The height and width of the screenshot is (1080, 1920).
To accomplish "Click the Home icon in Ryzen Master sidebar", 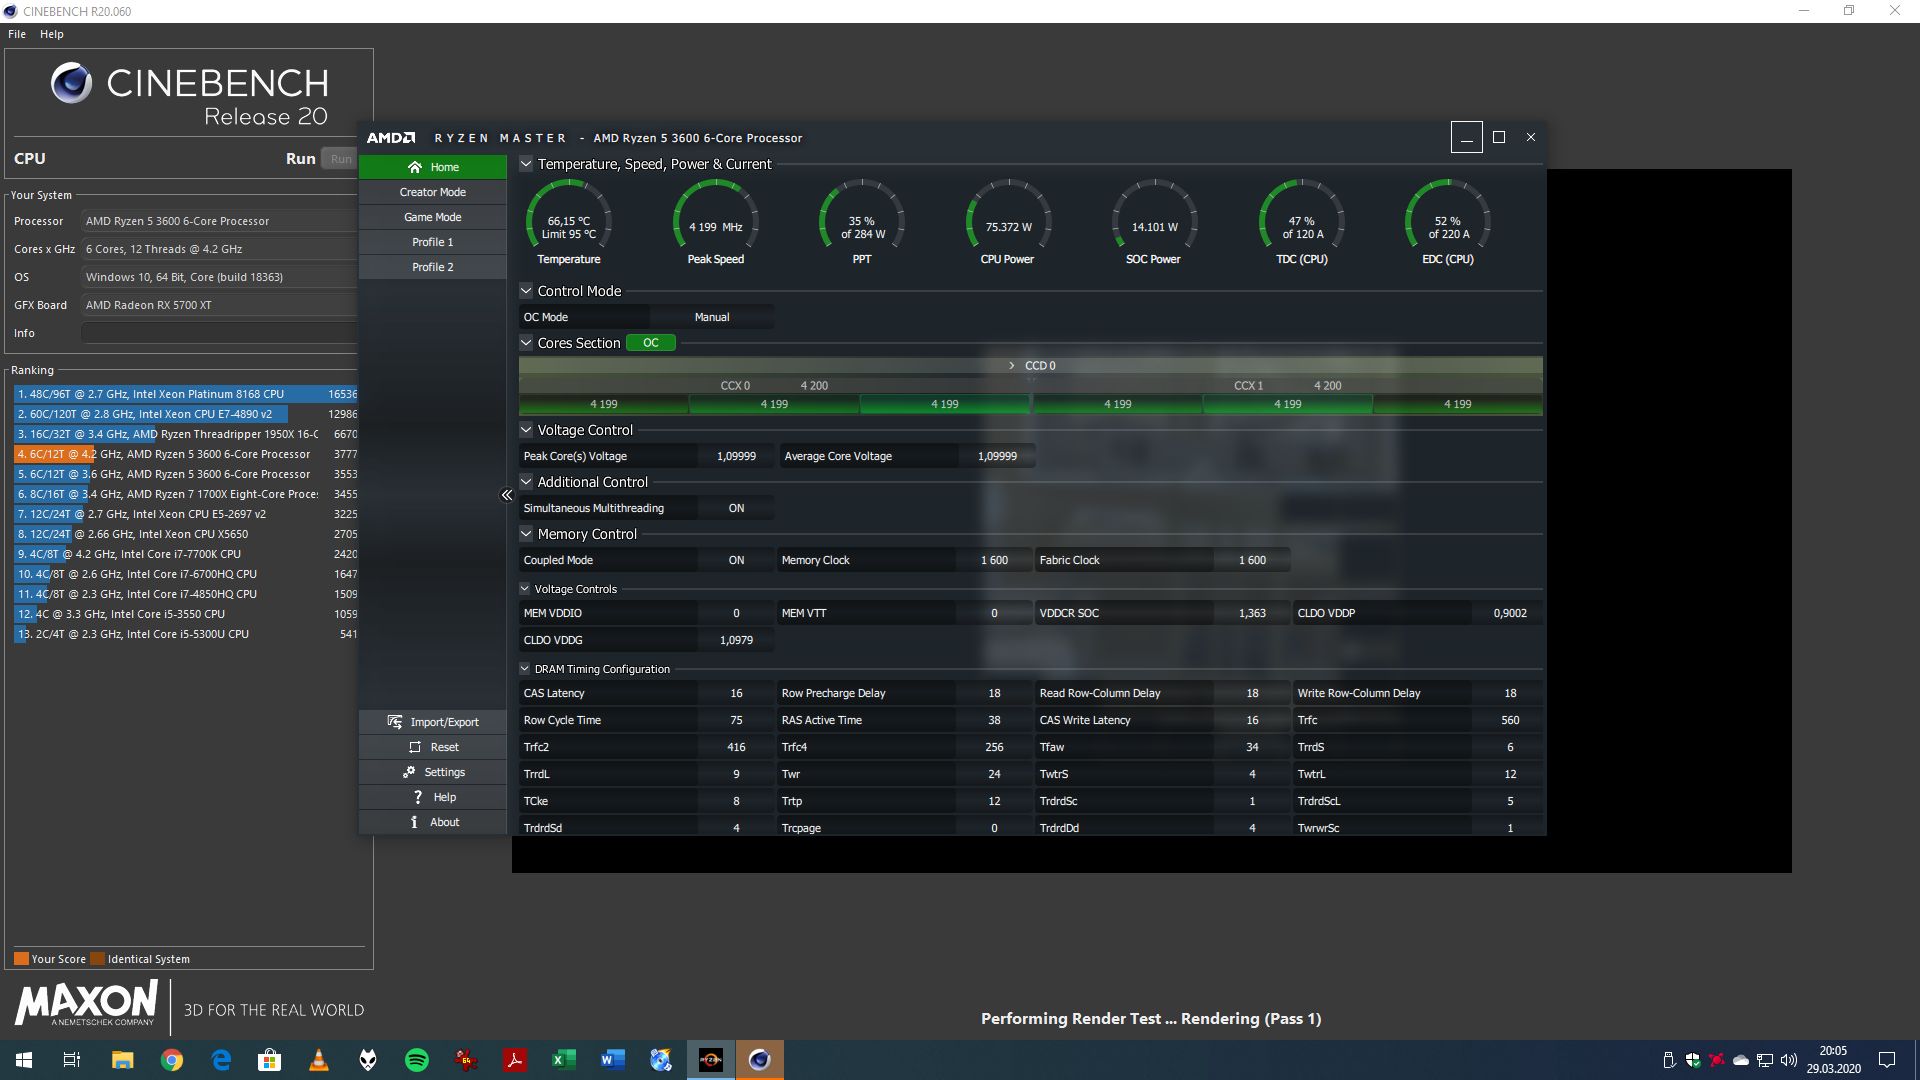I will pos(415,167).
